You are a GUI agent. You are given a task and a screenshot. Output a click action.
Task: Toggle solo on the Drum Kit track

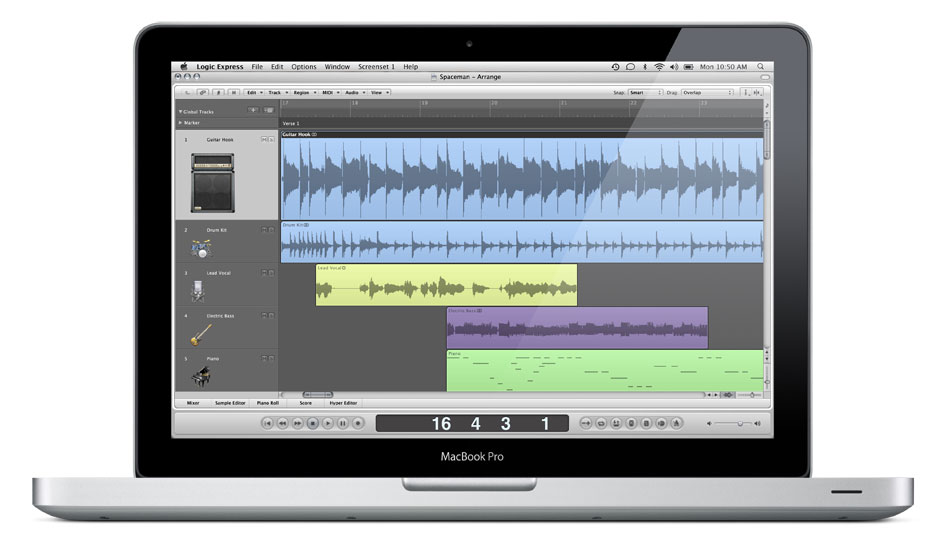click(270, 230)
